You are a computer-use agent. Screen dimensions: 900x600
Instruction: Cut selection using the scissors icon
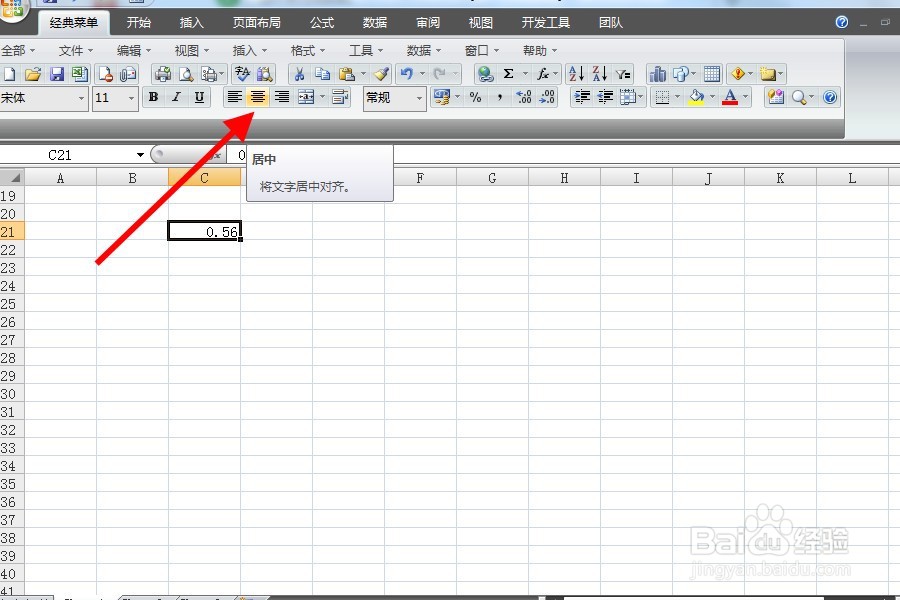tap(299, 74)
